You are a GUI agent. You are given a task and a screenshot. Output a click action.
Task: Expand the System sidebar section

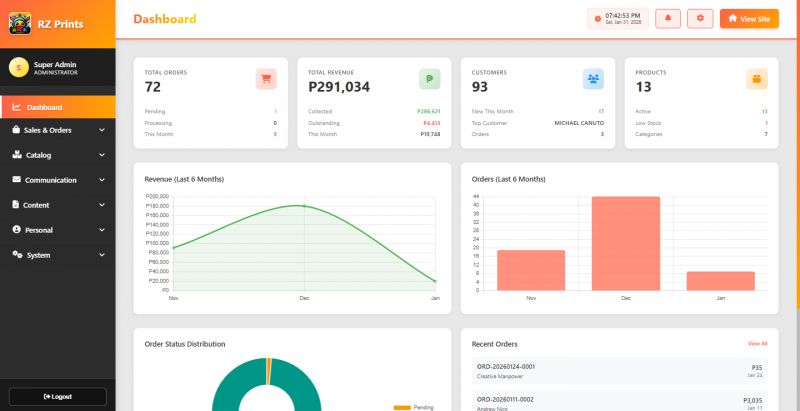pos(57,255)
